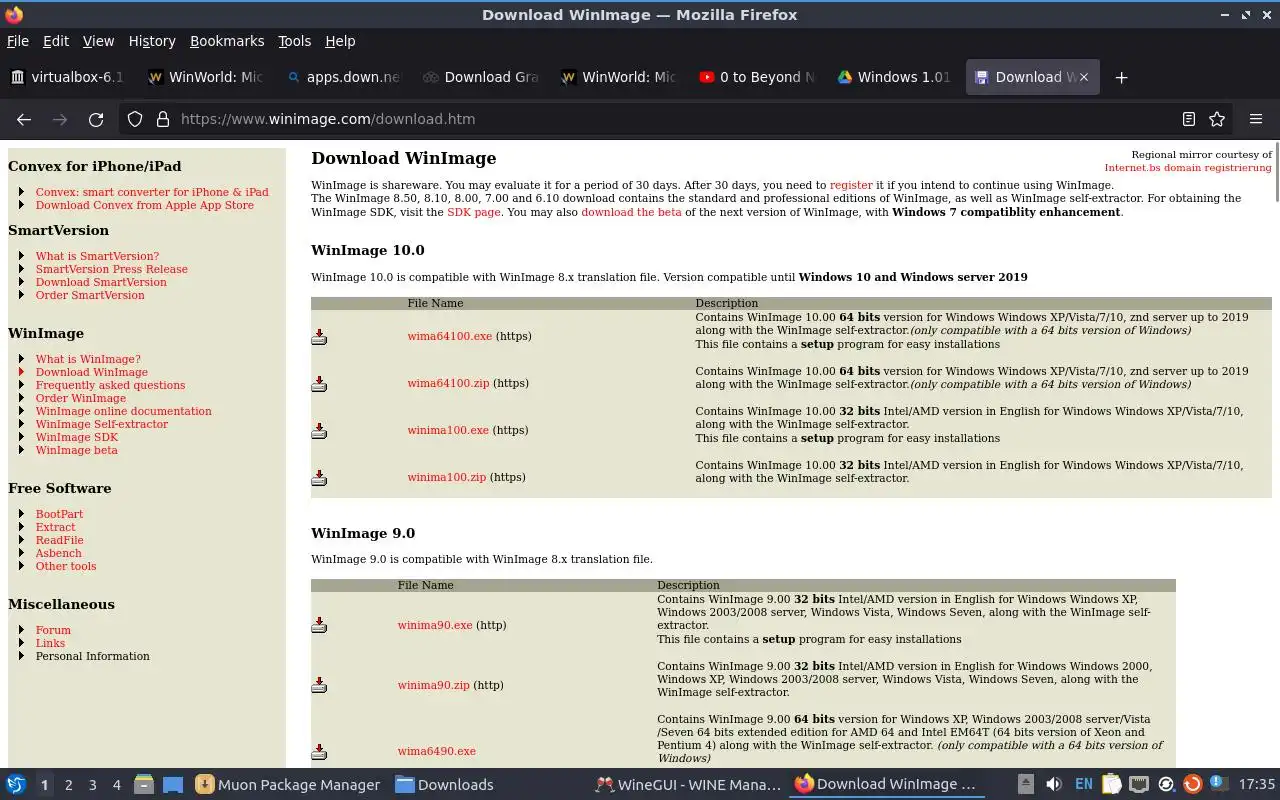Open WinImage online documentation link
This screenshot has width=1280, height=800.
pos(123,411)
